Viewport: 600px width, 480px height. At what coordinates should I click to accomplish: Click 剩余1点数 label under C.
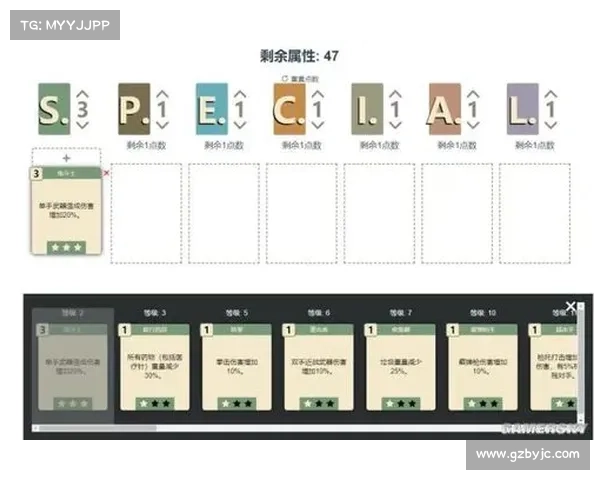pos(302,145)
